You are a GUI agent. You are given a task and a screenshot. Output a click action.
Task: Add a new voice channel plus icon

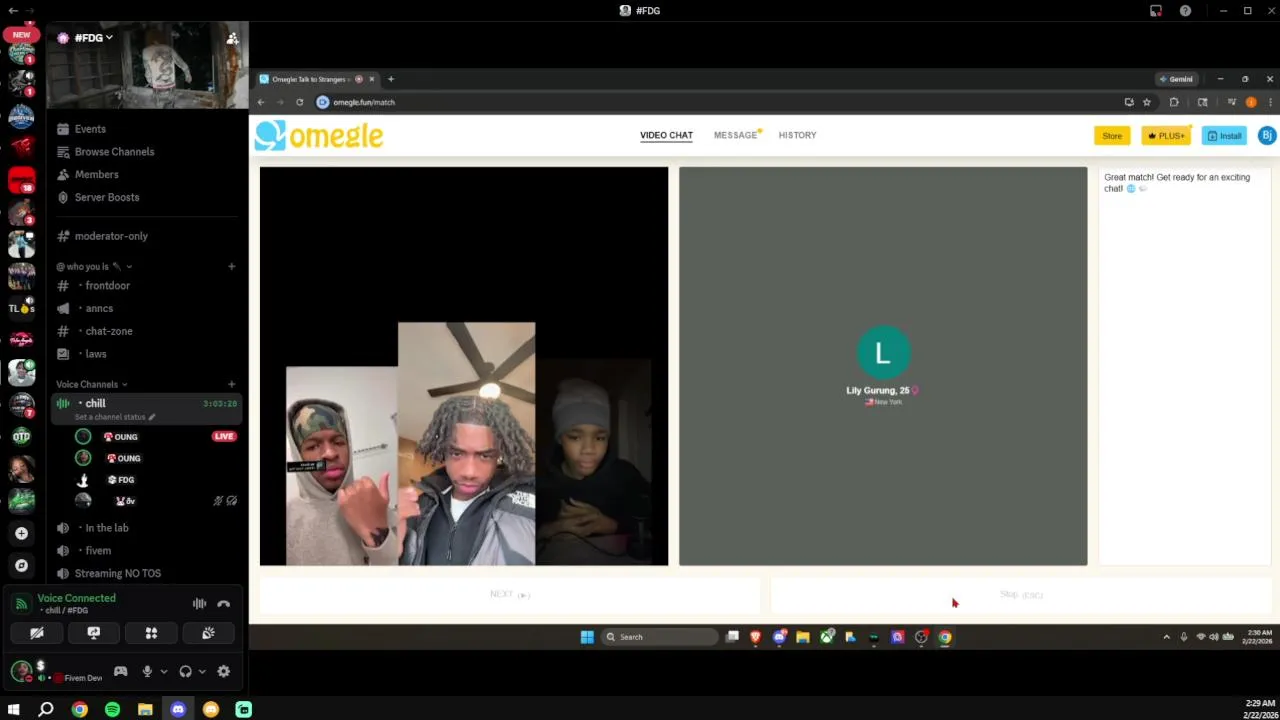click(x=231, y=384)
